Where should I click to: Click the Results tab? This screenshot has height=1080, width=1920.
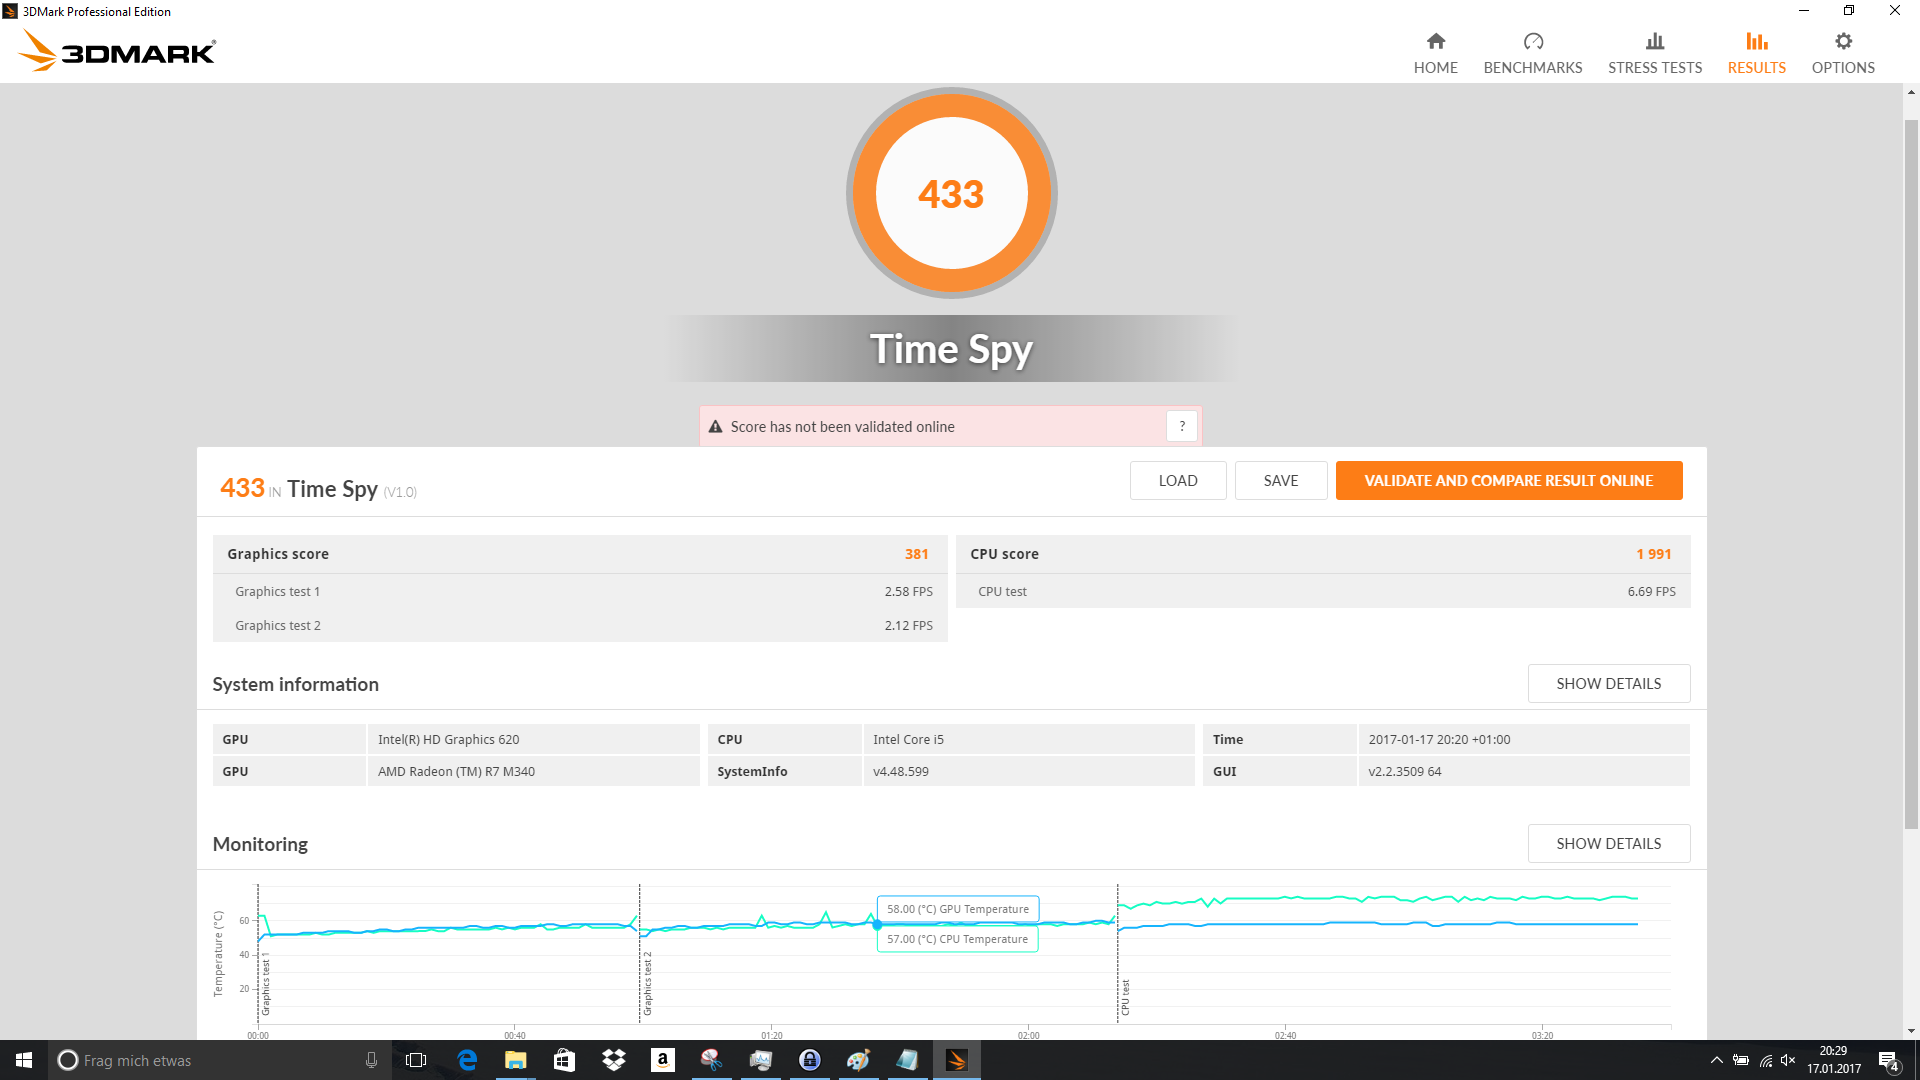click(1756, 53)
